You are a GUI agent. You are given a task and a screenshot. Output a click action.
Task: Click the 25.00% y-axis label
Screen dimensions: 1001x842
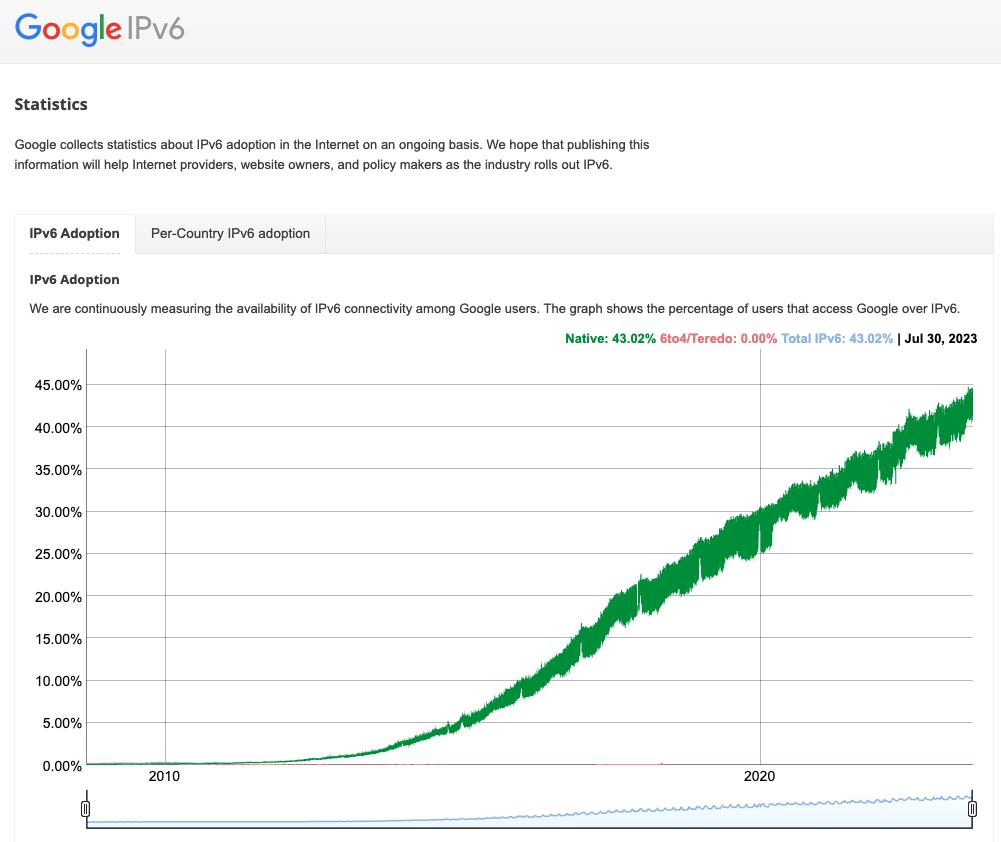pyautogui.click(x=58, y=554)
